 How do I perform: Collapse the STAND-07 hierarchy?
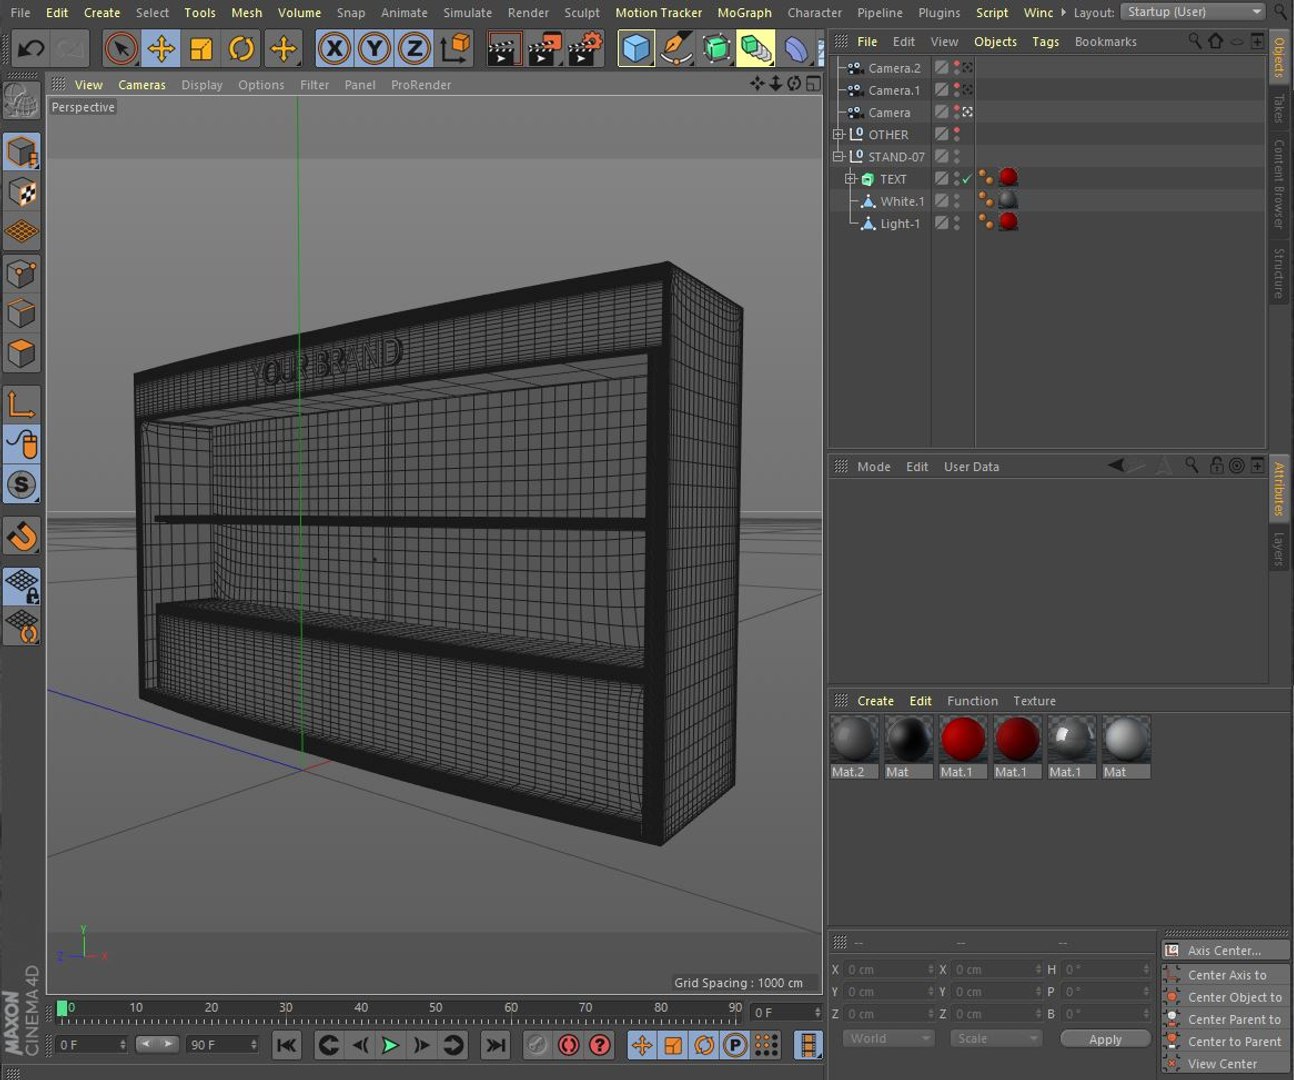pyautogui.click(x=838, y=156)
